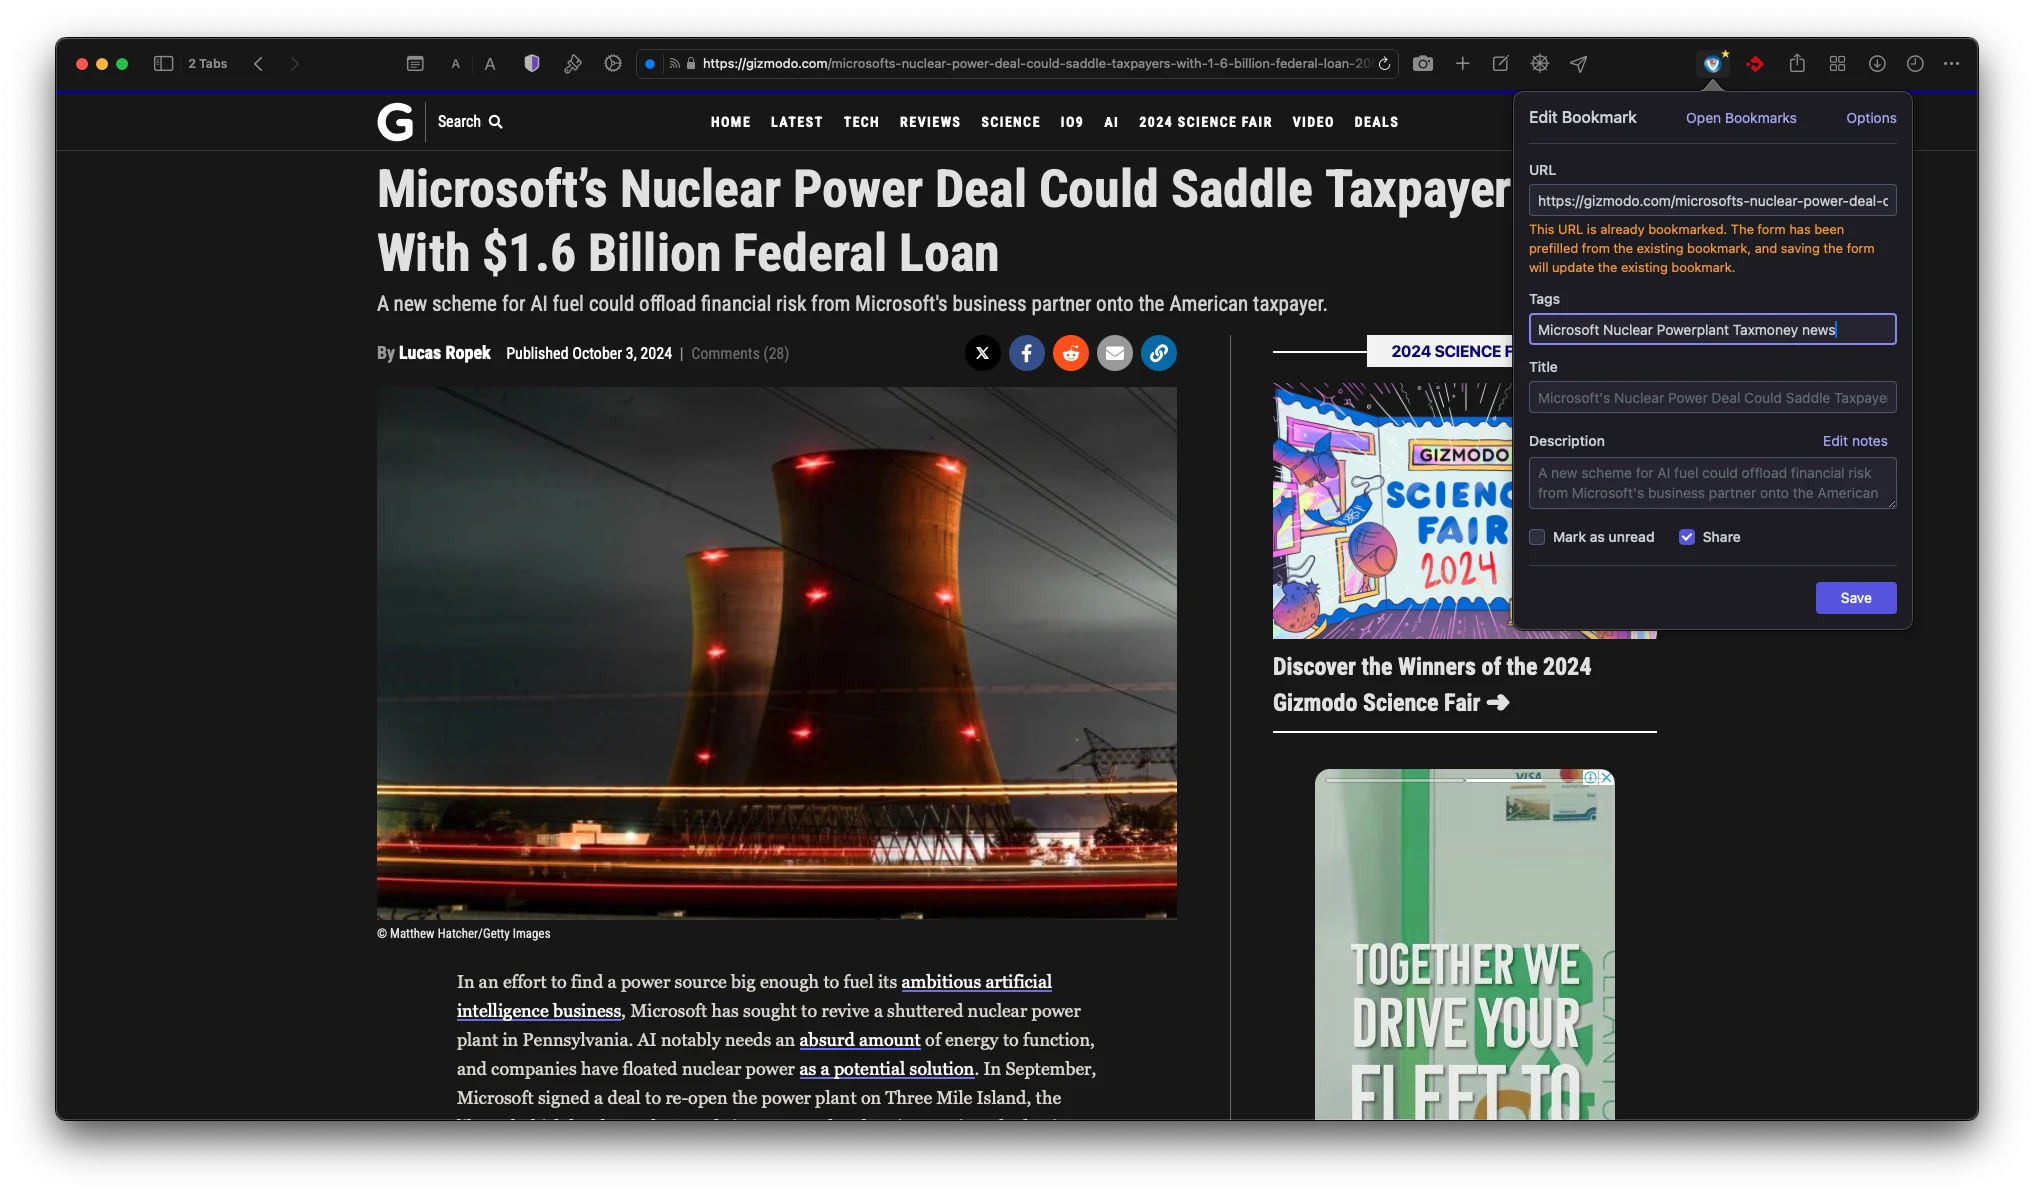Open the LATEST nav item

(797, 122)
